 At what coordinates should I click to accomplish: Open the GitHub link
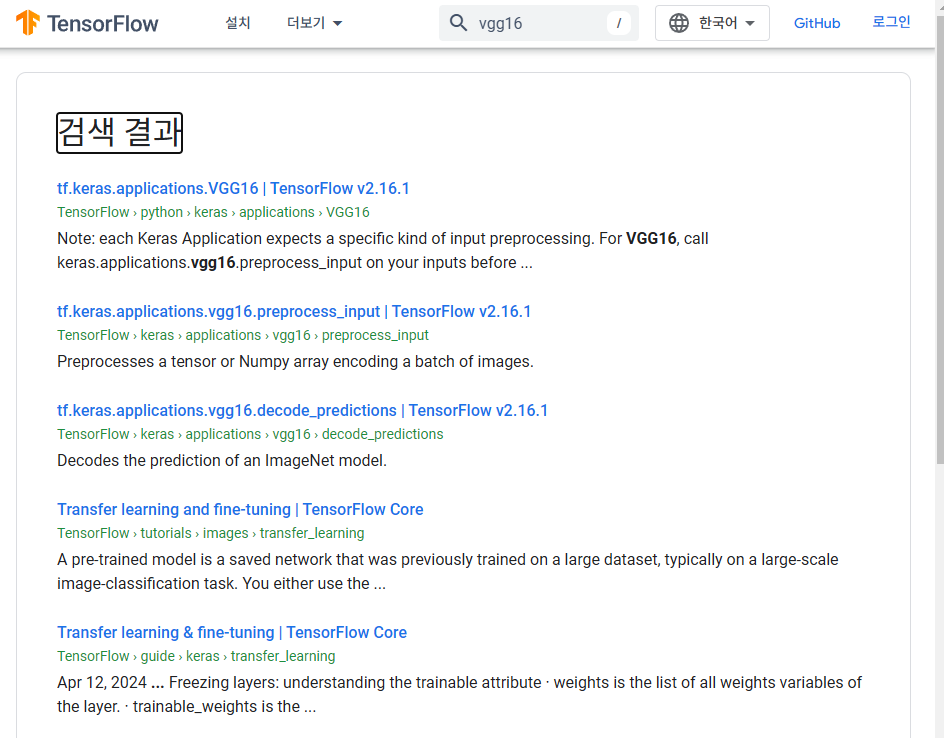[x=817, y=23]
